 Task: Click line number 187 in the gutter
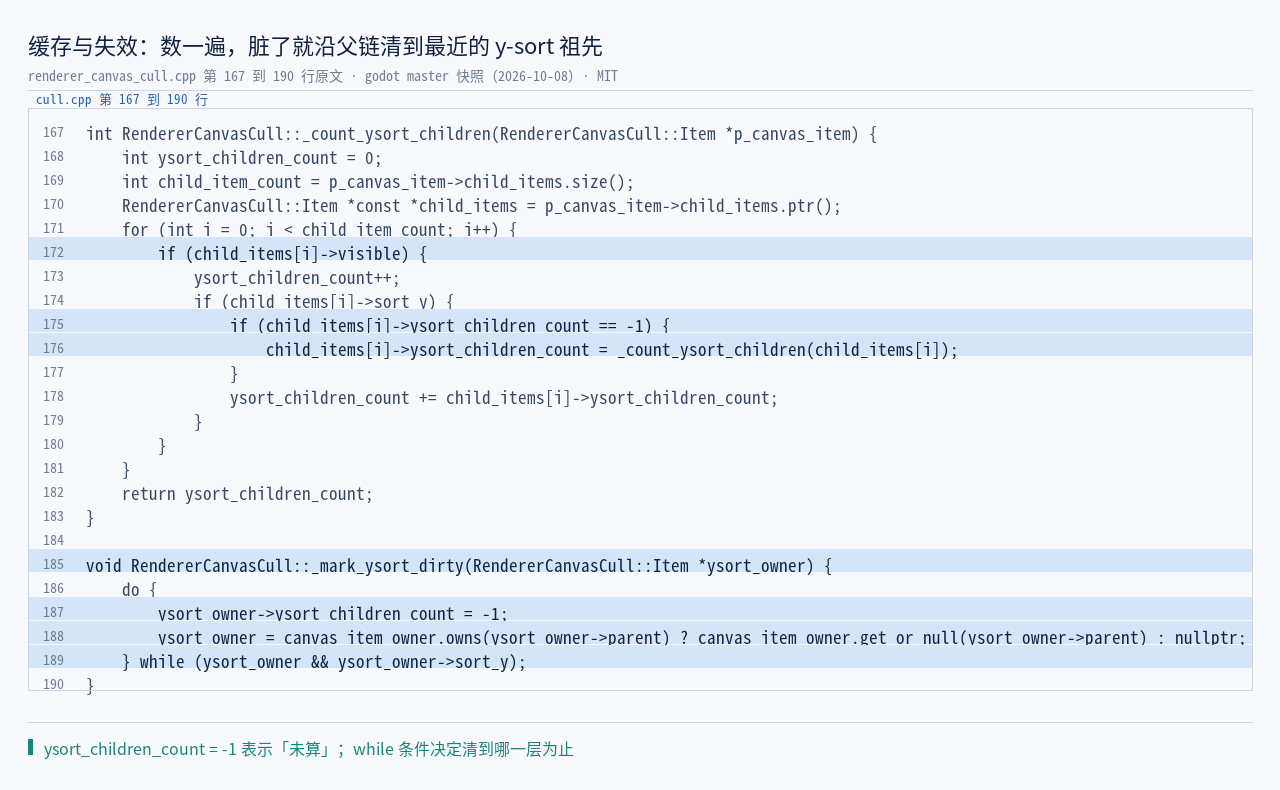(53, 613)
